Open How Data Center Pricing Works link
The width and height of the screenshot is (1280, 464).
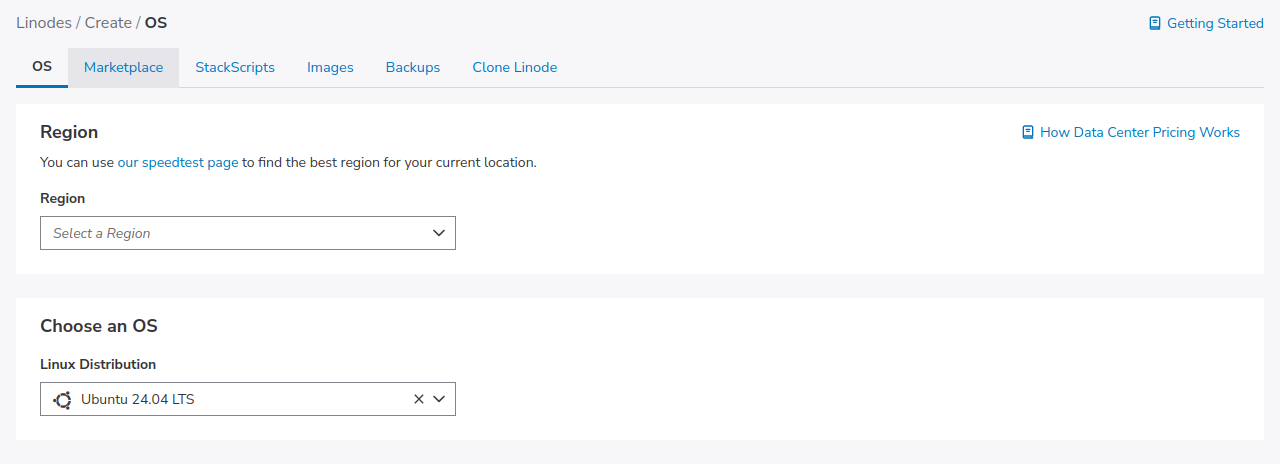coord(1139,132)
